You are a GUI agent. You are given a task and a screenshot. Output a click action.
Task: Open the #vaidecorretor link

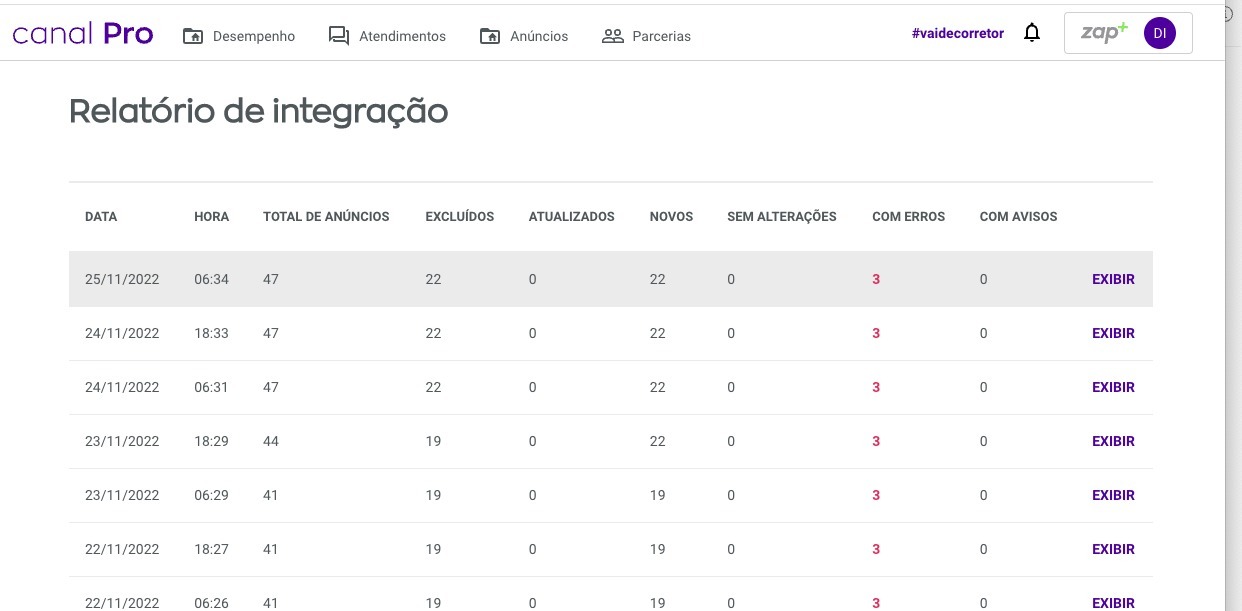pos(958,33)
